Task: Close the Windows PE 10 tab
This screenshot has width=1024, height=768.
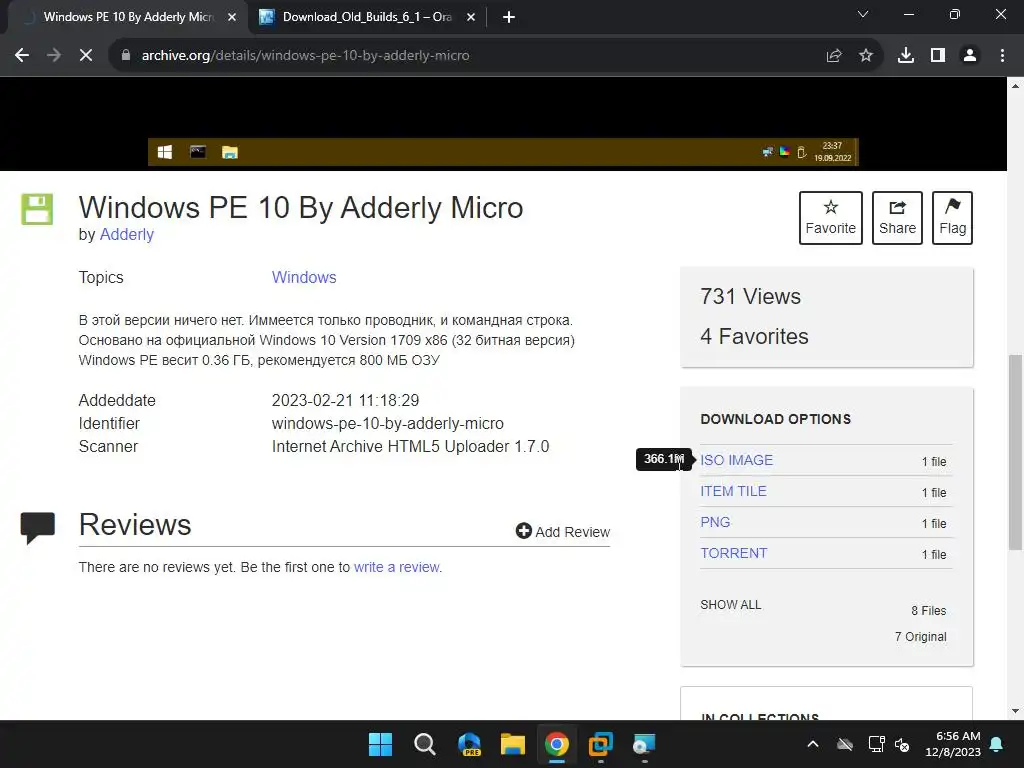Action: [x=232, y=17]
